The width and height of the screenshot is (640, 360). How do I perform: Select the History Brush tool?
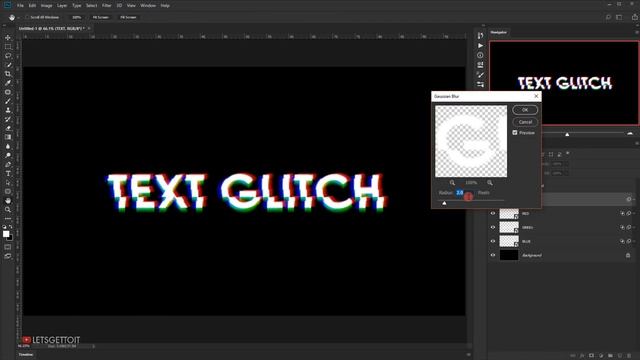[x=8, y=119]
